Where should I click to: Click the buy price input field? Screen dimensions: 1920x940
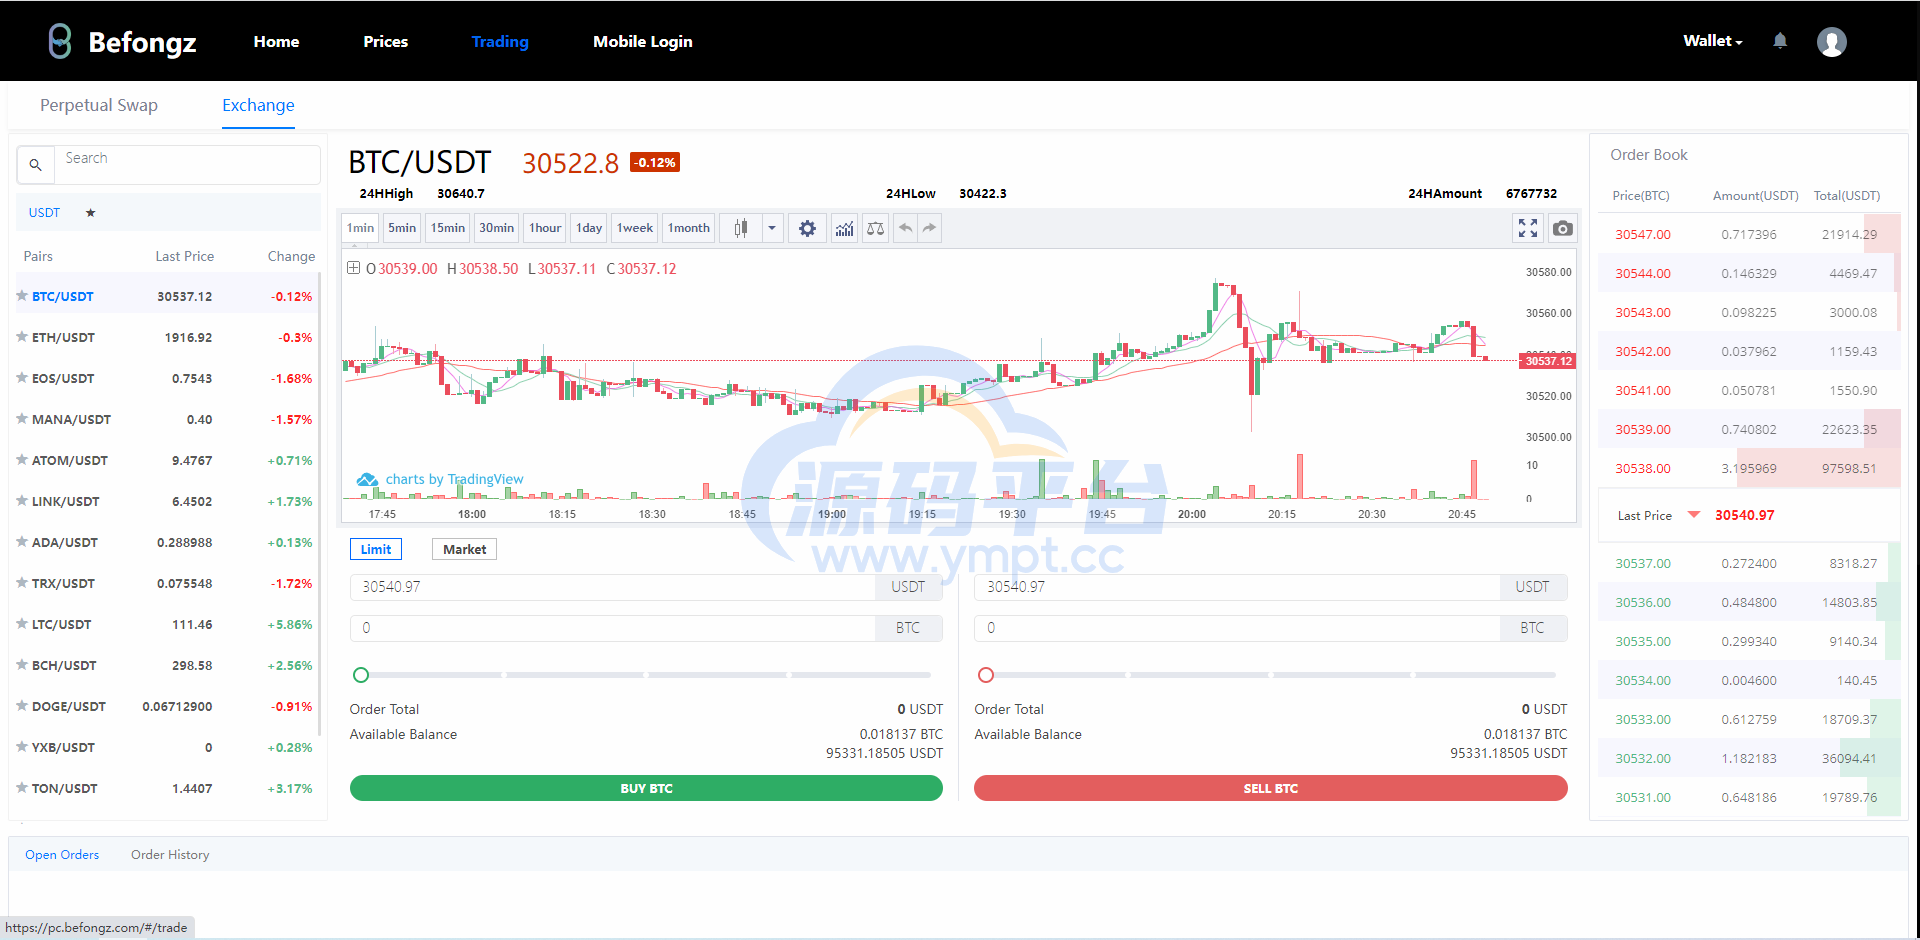(613, 587)
